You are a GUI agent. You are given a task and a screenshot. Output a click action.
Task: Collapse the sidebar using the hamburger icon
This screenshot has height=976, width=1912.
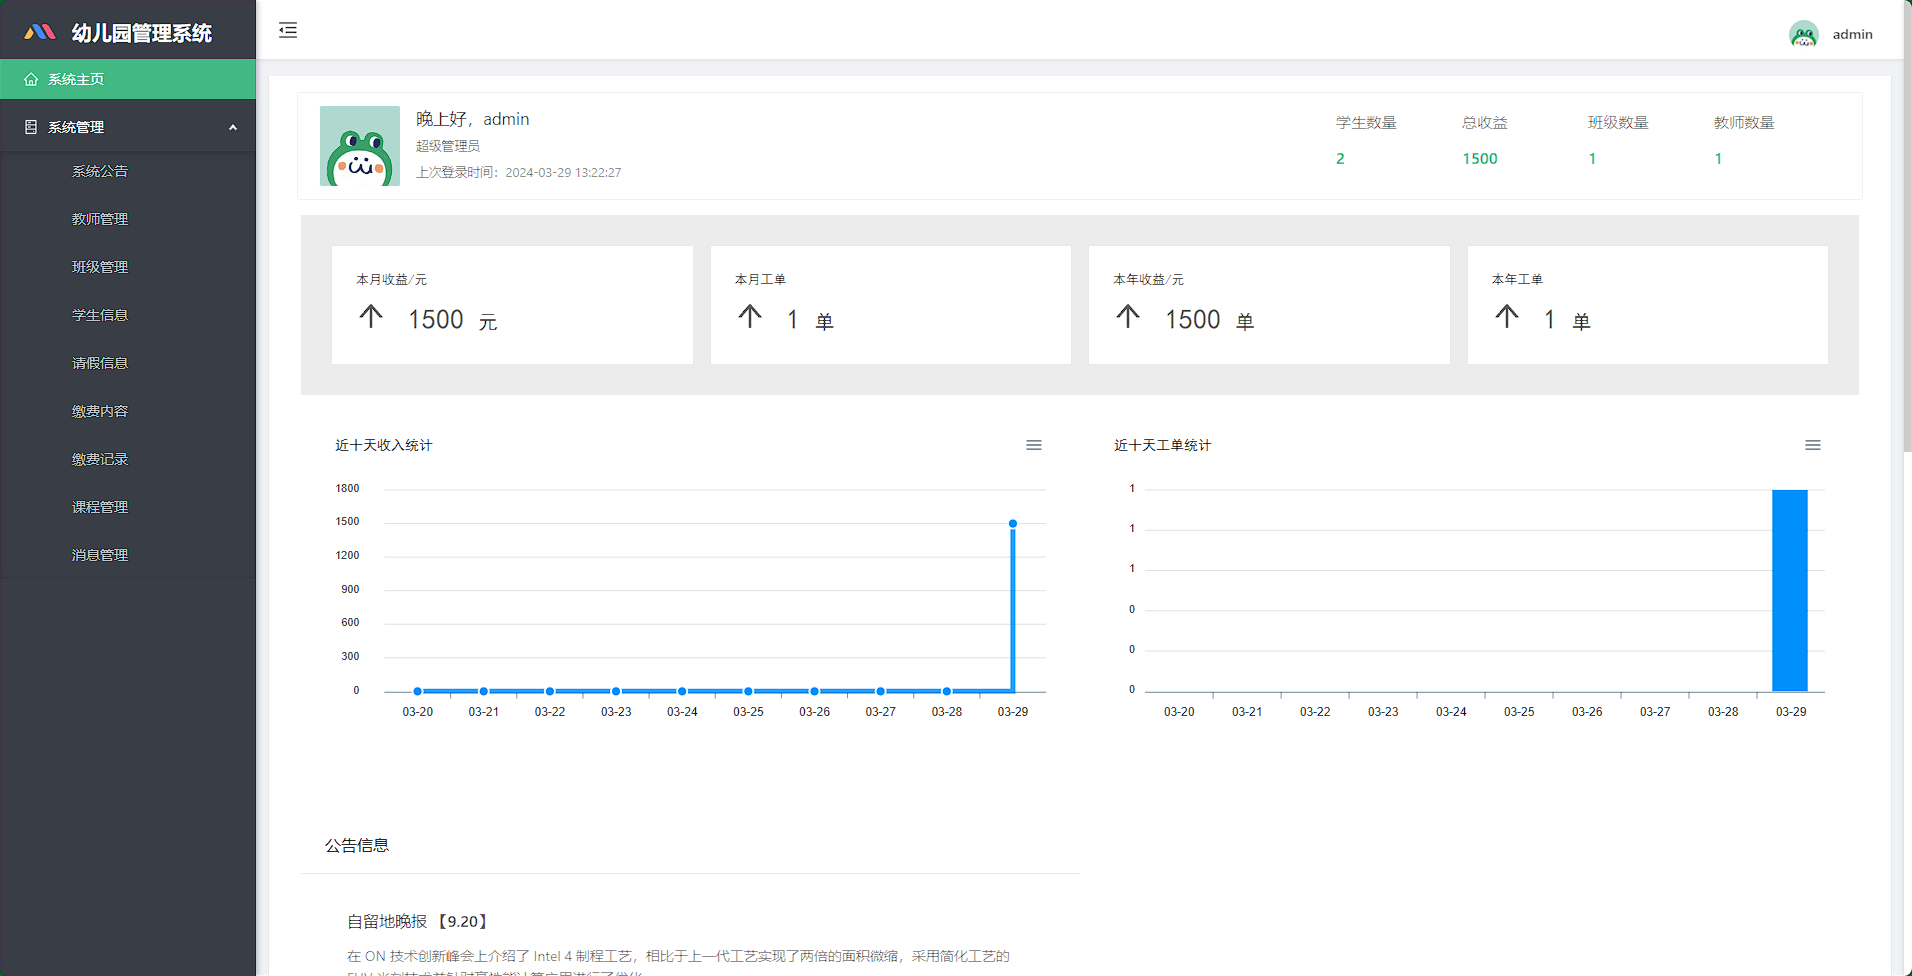pyautogui.click(x=288, y=31)
